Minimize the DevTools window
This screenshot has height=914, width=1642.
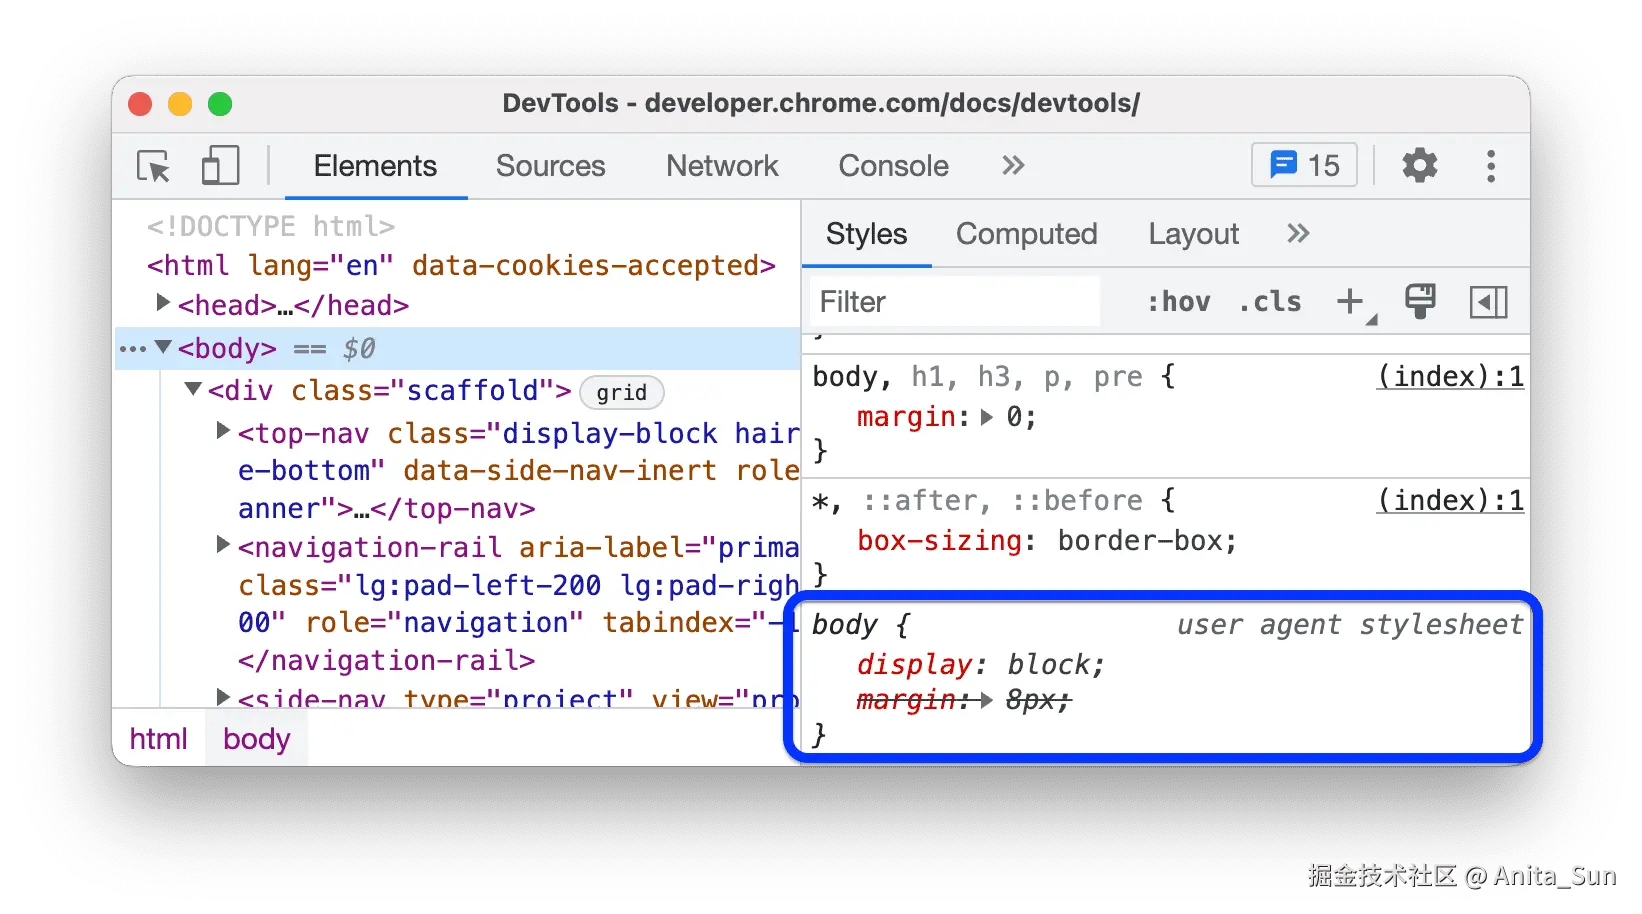coord(180,104)
